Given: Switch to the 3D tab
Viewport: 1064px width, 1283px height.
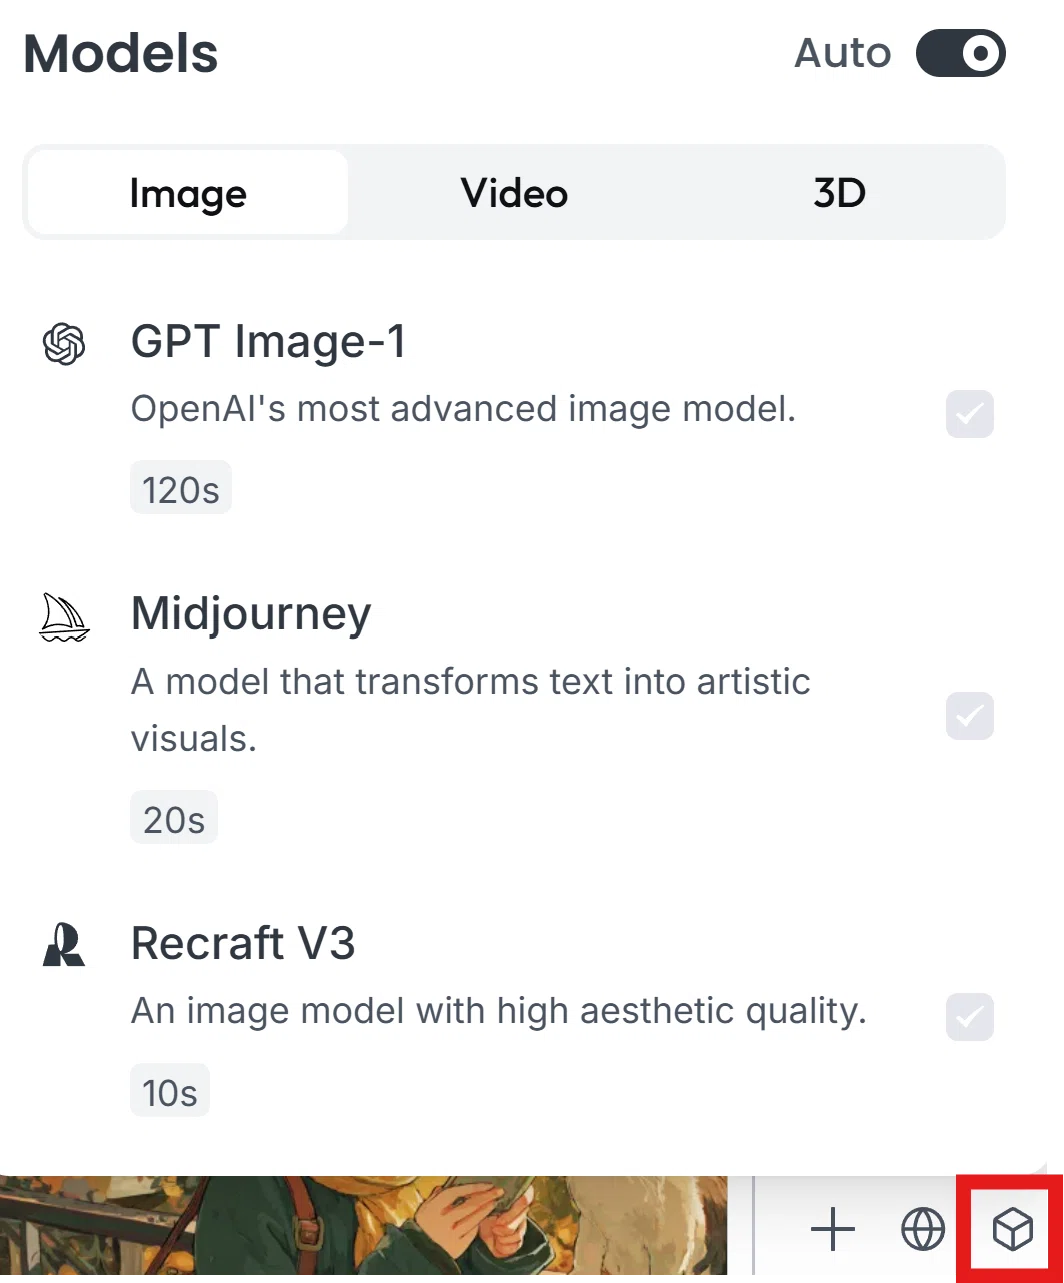Looking at the screenshot, I should pyautogui.click(x=839, y=193).
